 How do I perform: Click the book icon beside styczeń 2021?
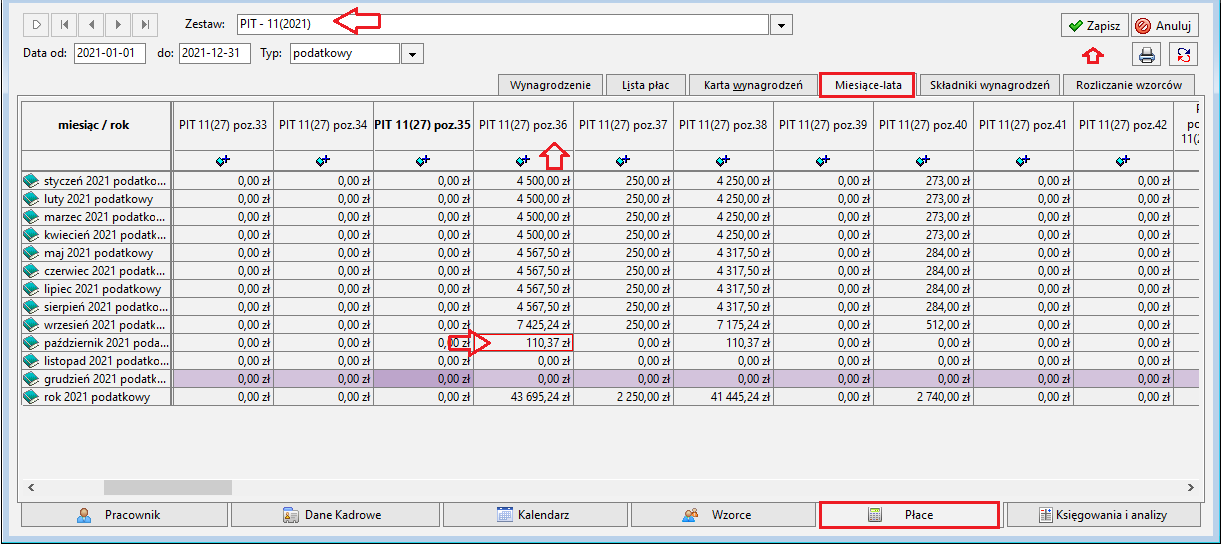point(31,181)
